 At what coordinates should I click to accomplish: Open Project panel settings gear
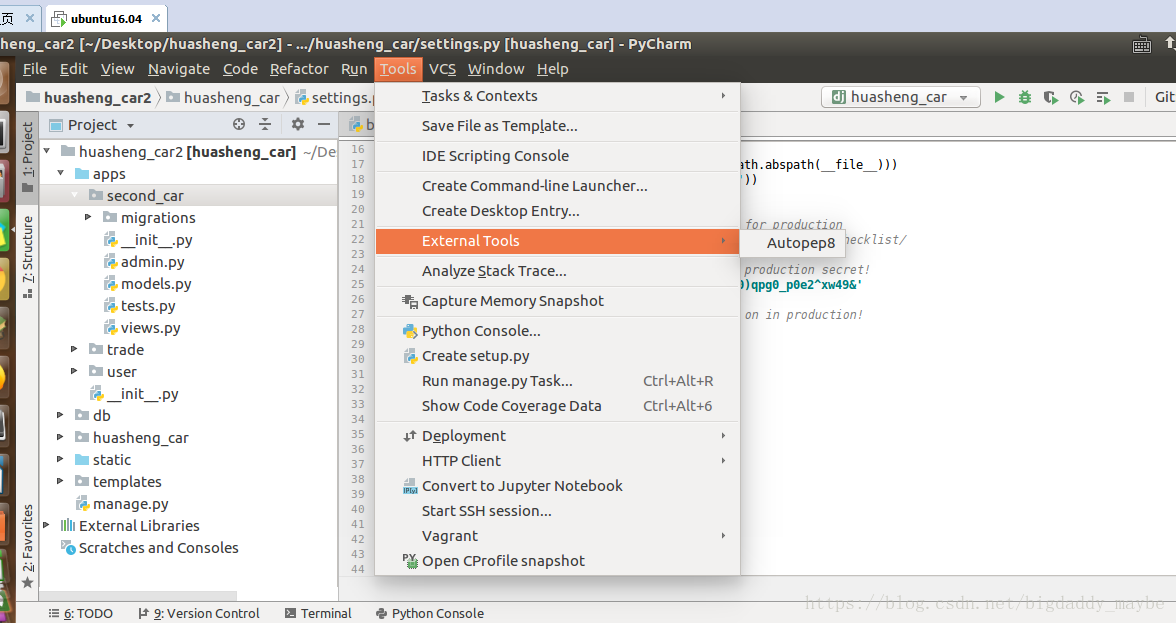[298, 124]
